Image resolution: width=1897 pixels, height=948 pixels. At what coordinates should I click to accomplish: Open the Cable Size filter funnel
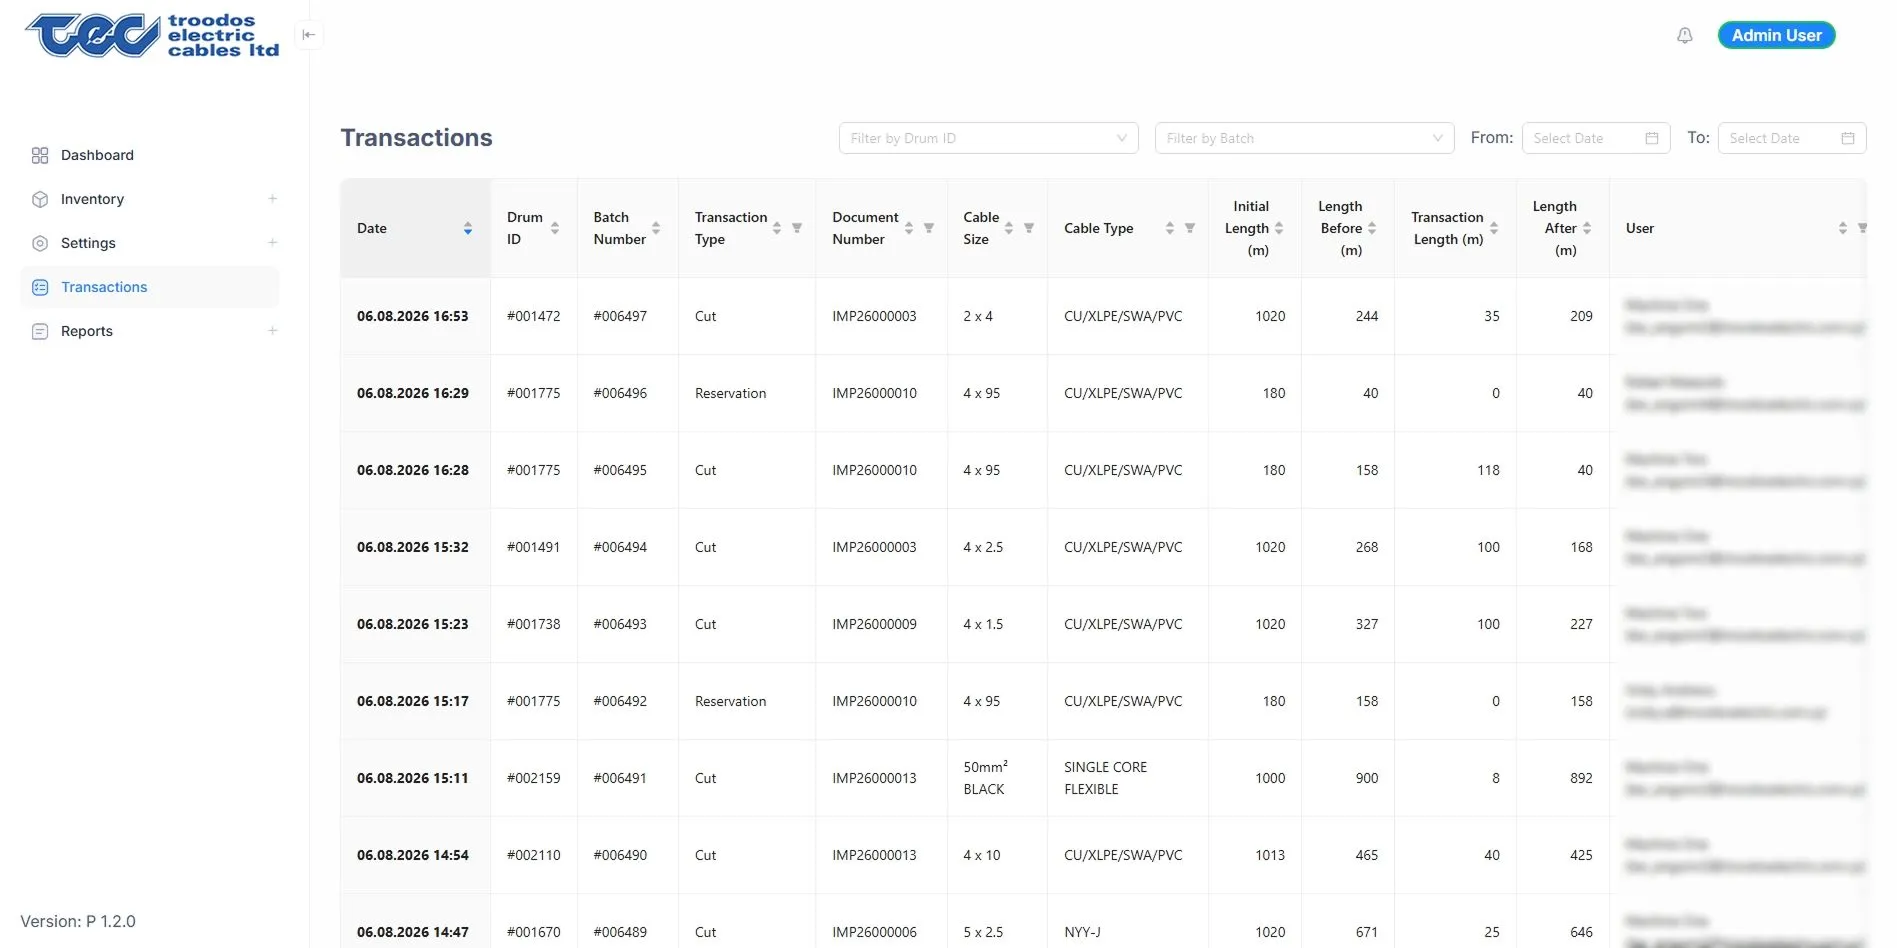[x=1029, y=228]
